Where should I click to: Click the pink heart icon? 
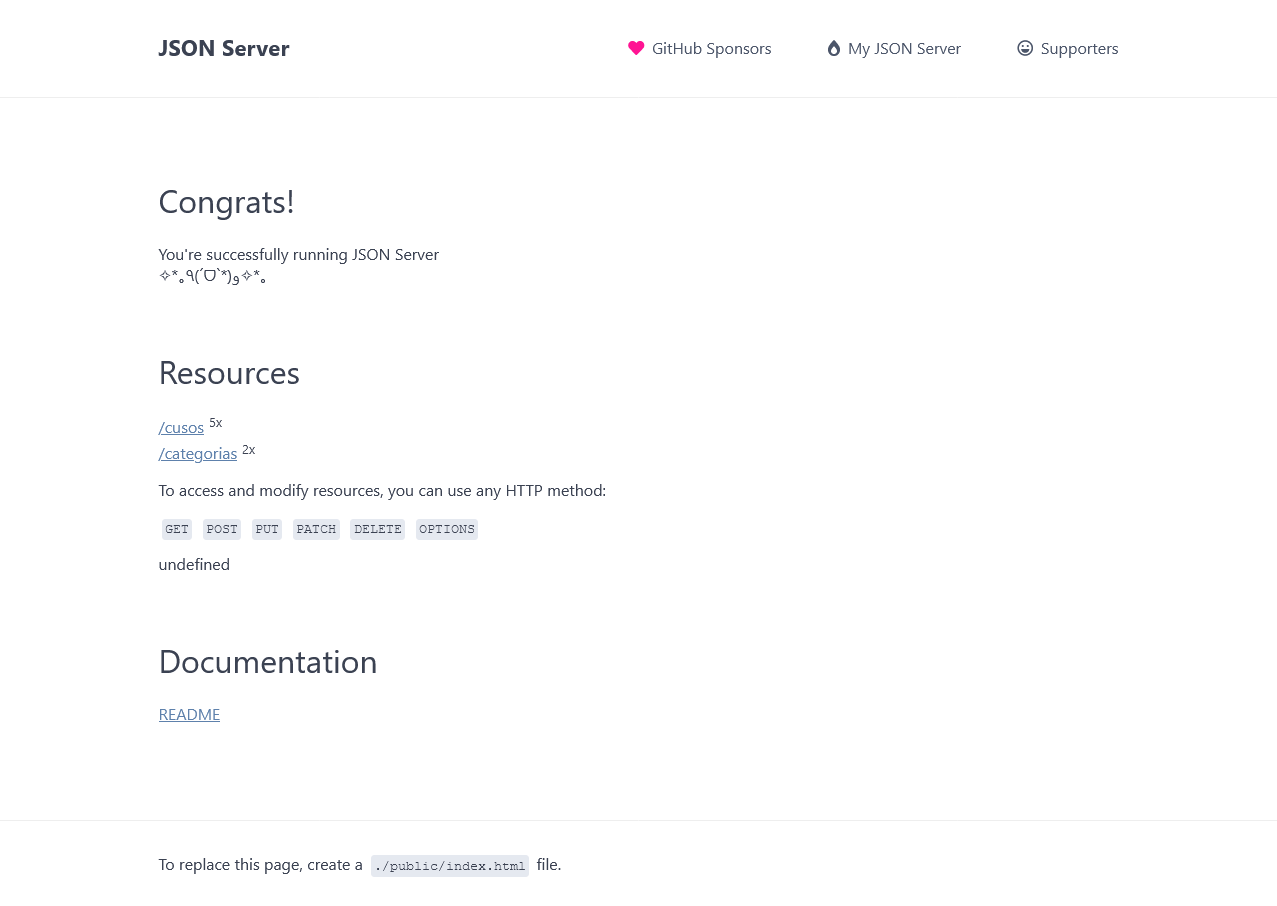point(636,48)
